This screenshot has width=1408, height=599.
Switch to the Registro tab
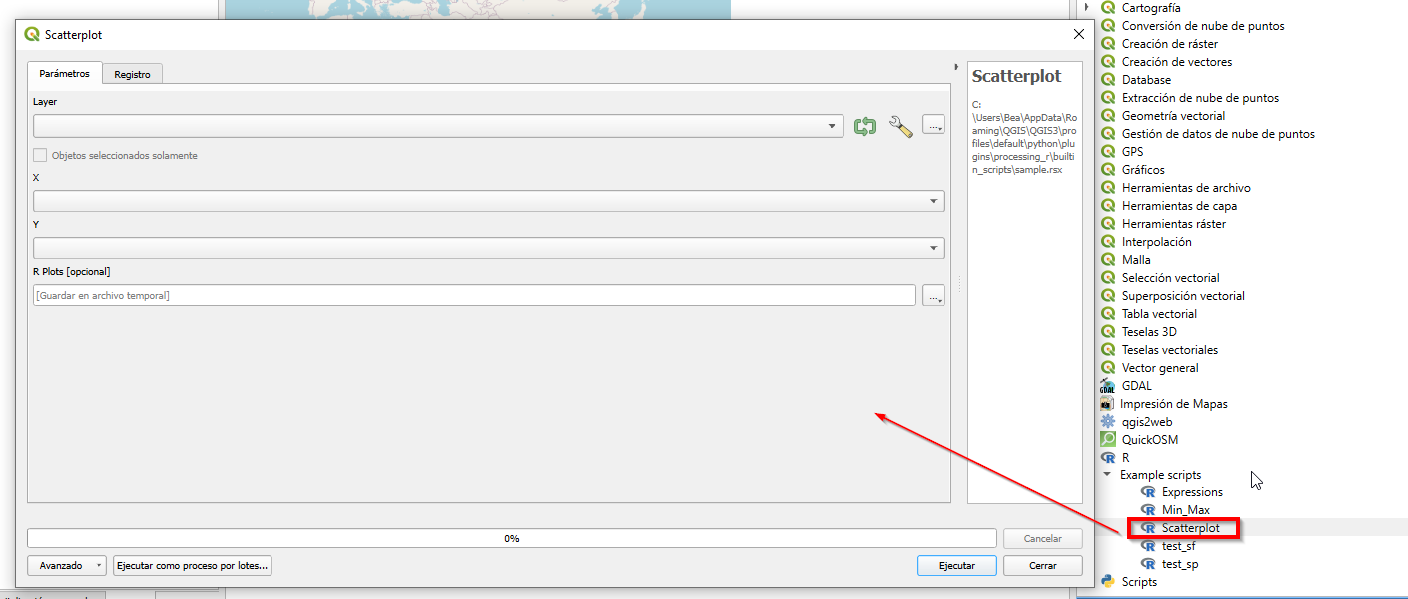coord(132,74)
